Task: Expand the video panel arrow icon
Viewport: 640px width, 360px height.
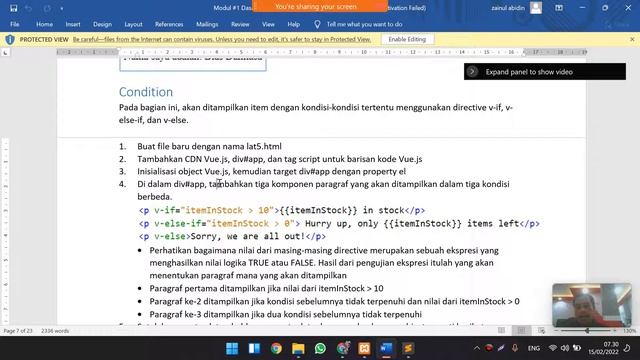Action: (472, 71)
